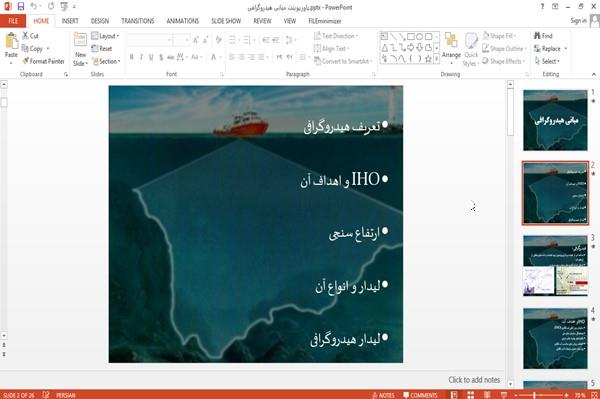Click the New Slide icon
Screen dimensions: 600x399
(80, 40)
